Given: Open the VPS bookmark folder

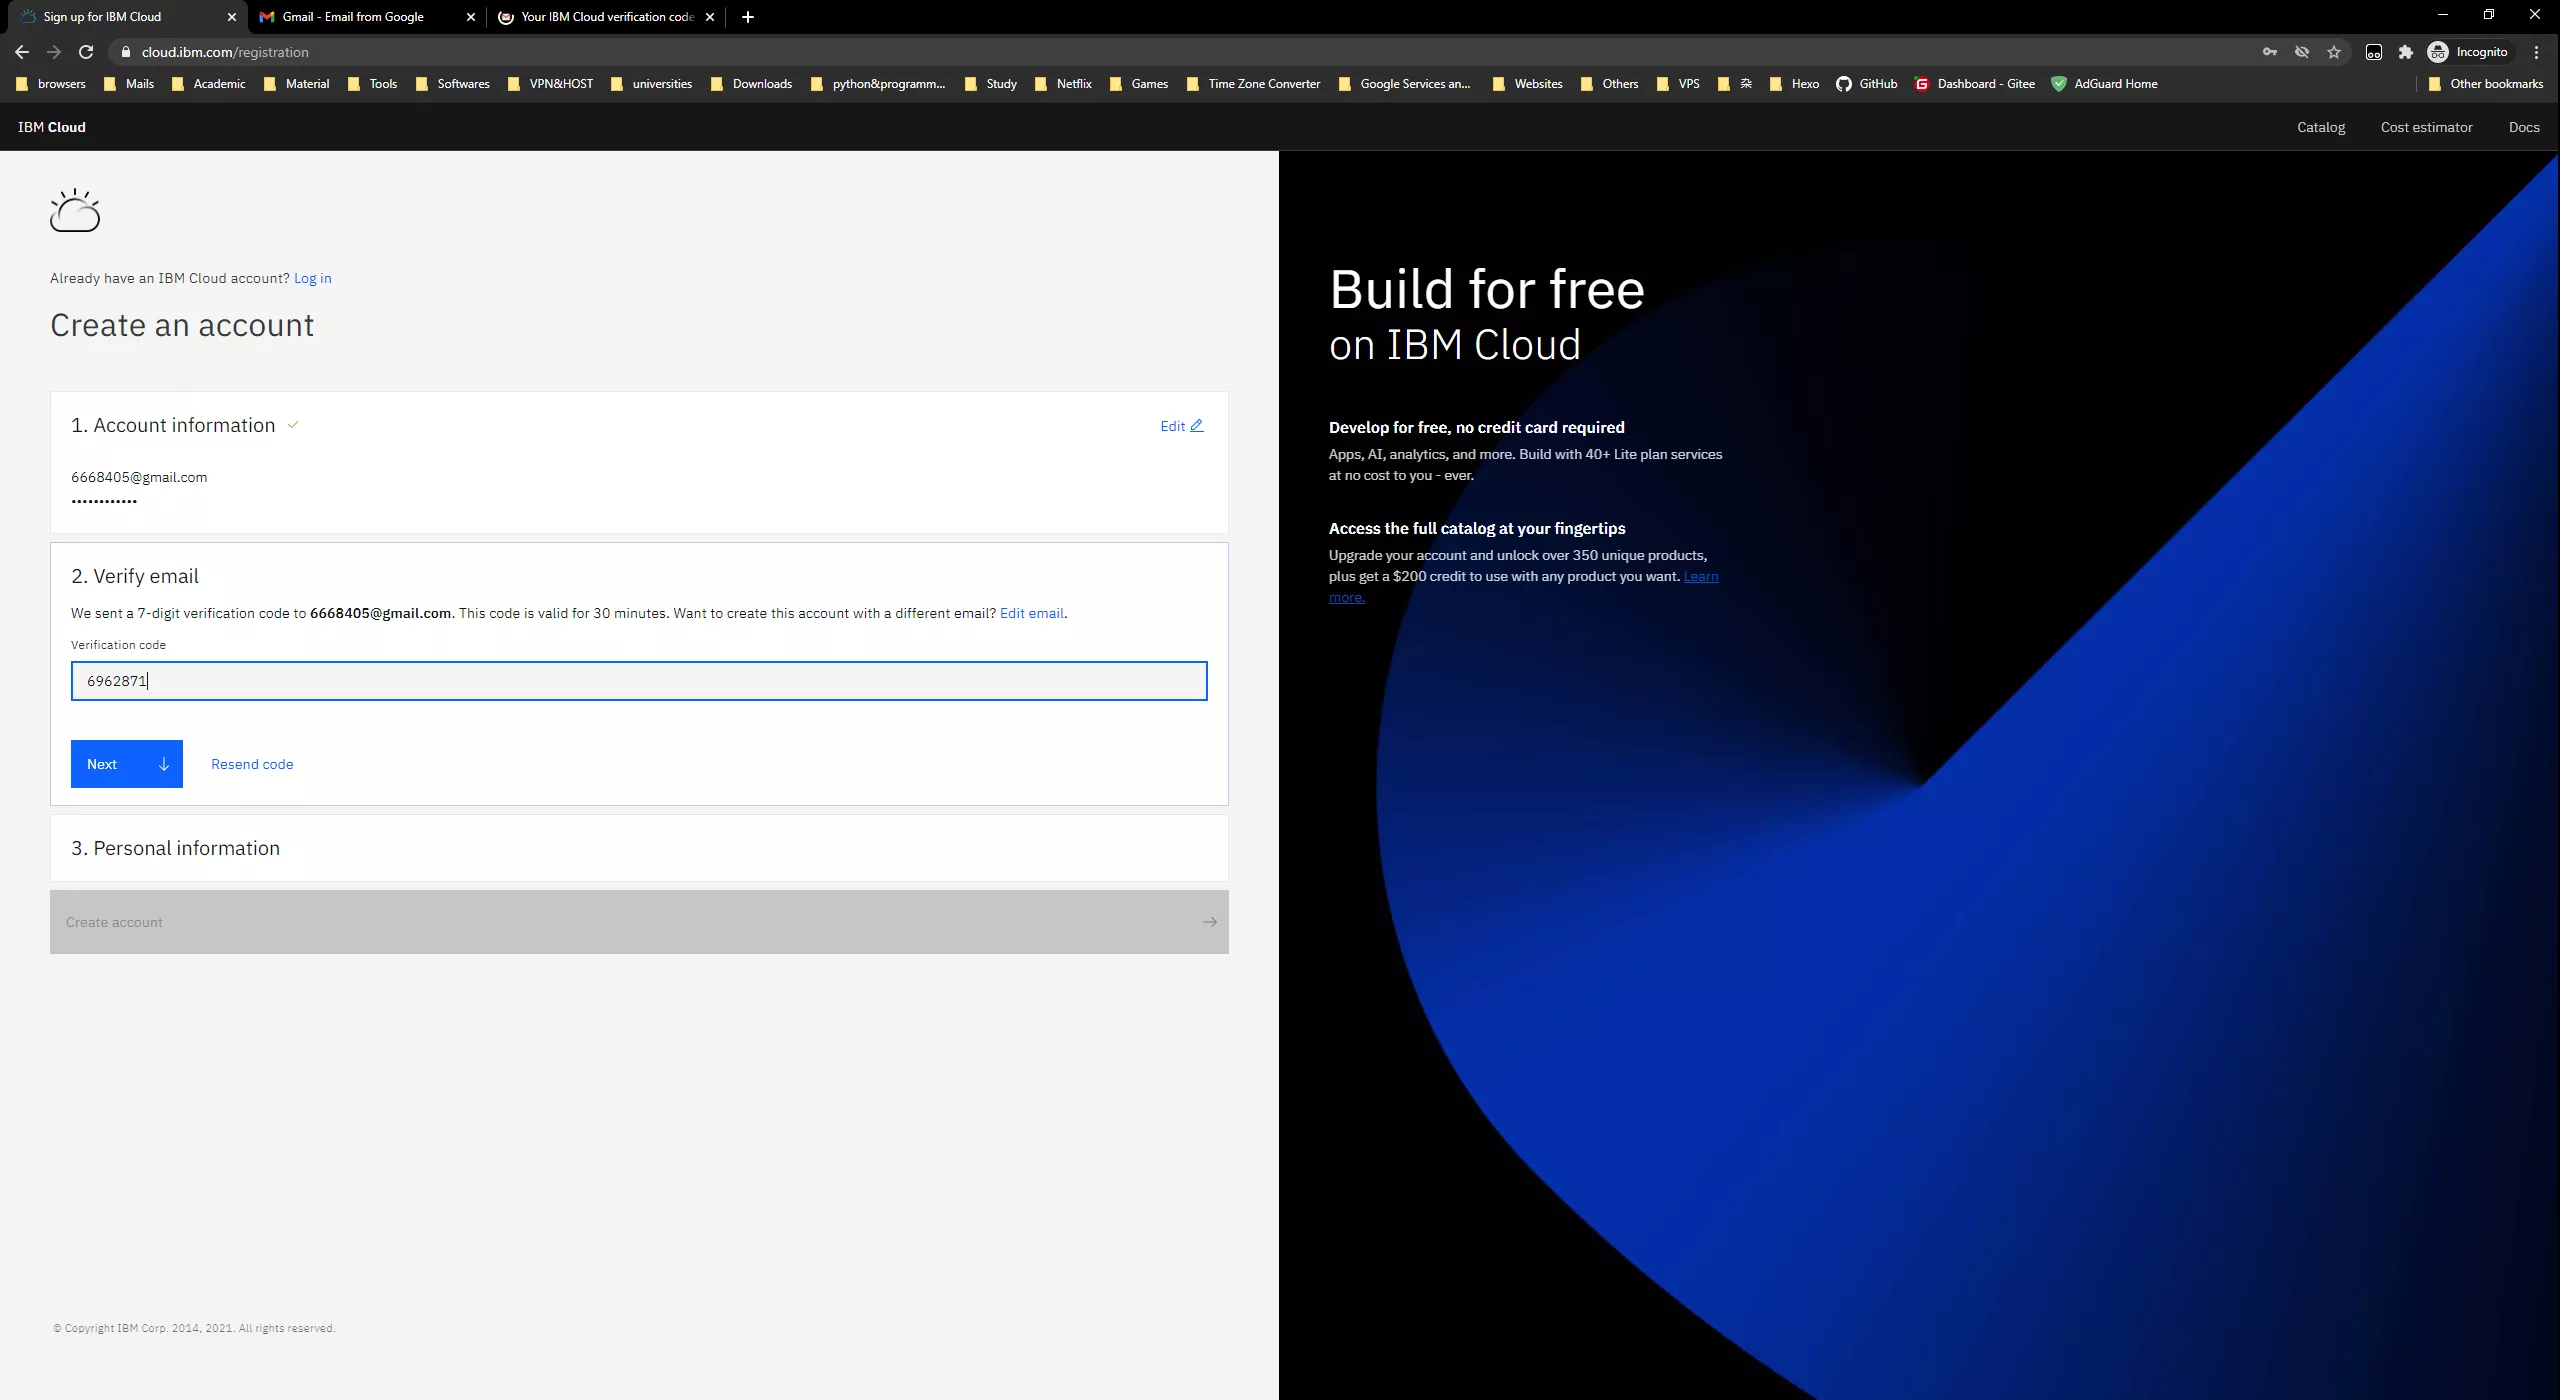Looking at the screenshot, I should (1678, 84).
